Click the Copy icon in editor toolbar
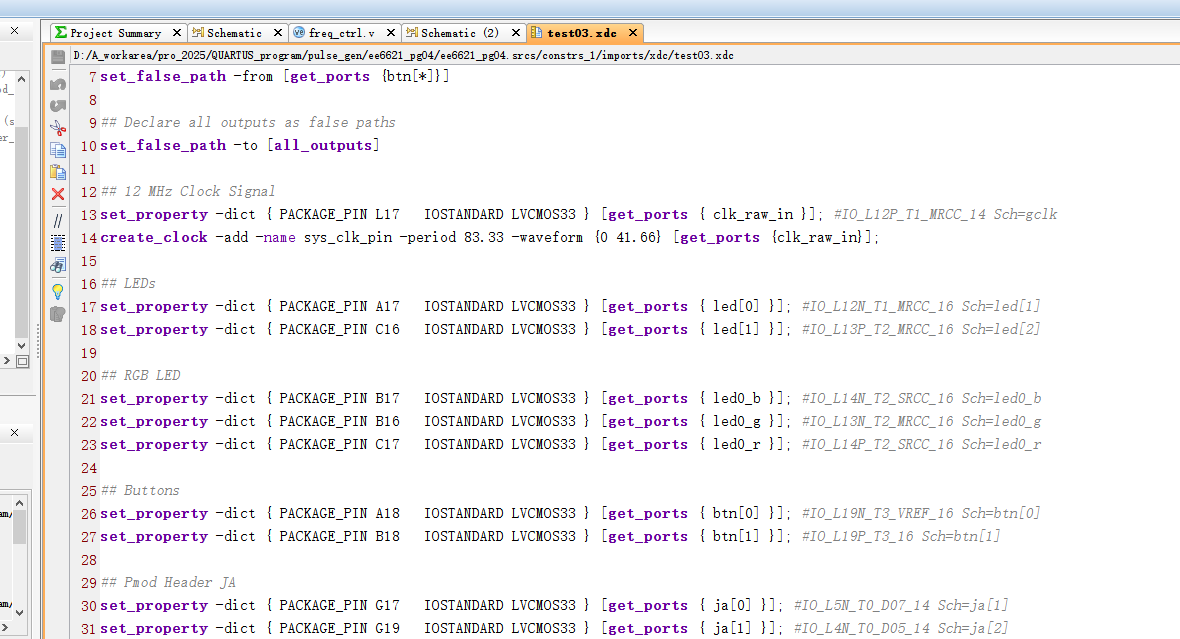 click(x=58, y=151)
